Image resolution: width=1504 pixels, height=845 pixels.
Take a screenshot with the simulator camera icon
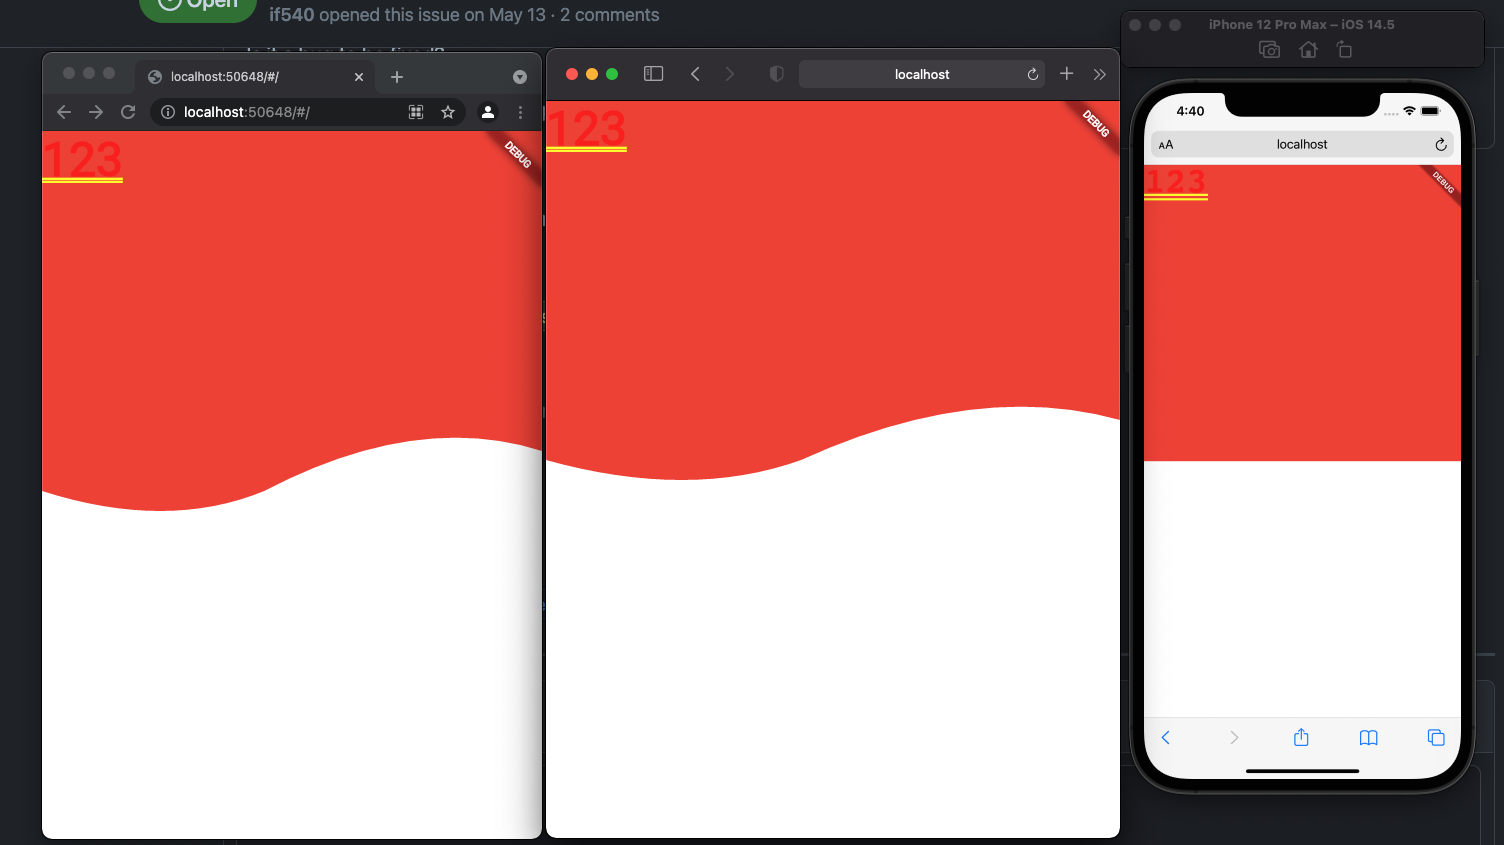pyautogui.click(x=1269, y=49)
